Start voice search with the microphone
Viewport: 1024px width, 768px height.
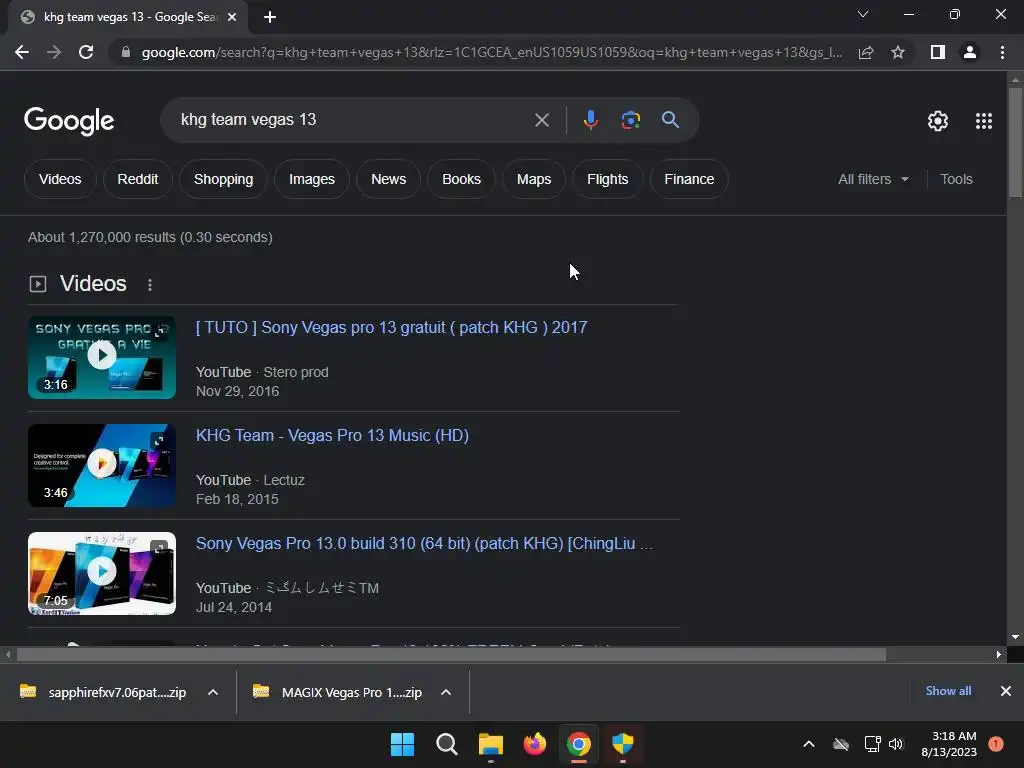(590, 120)
